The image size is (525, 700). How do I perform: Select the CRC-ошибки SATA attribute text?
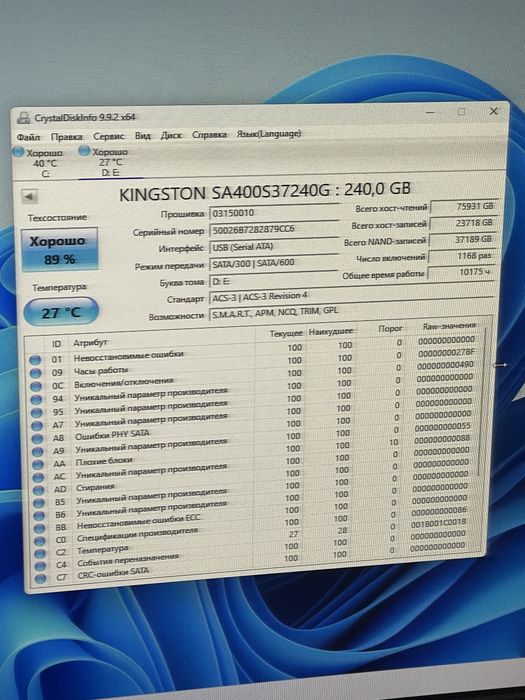coord(113,573)
